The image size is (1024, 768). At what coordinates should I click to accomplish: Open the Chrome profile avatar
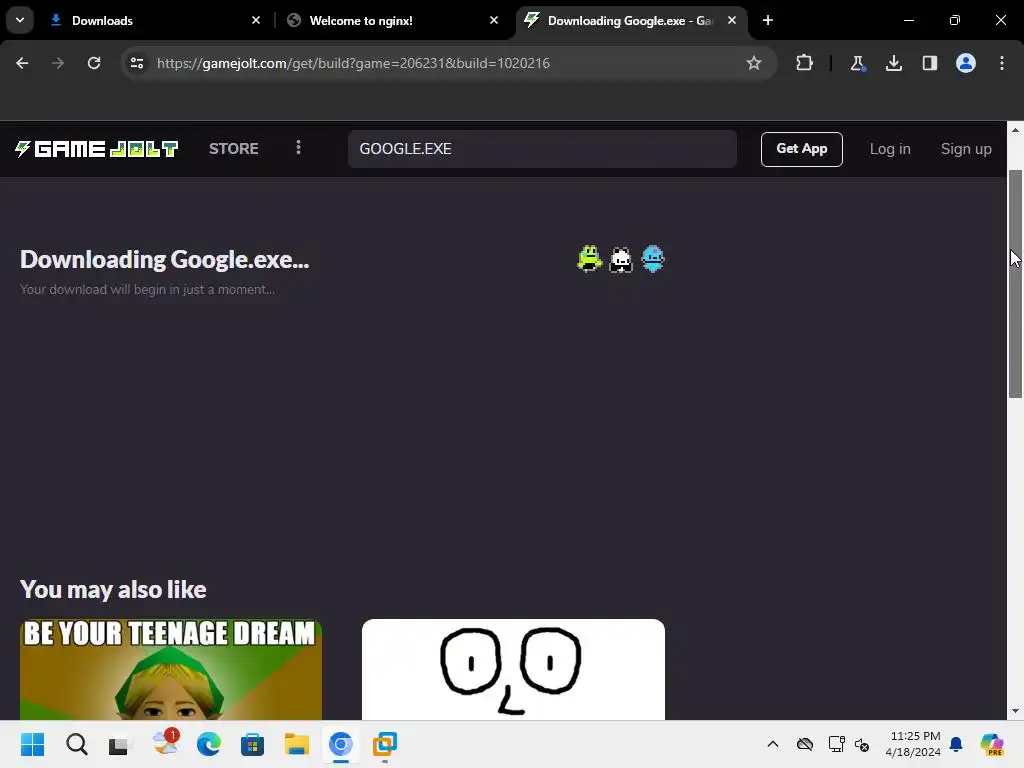966,63
